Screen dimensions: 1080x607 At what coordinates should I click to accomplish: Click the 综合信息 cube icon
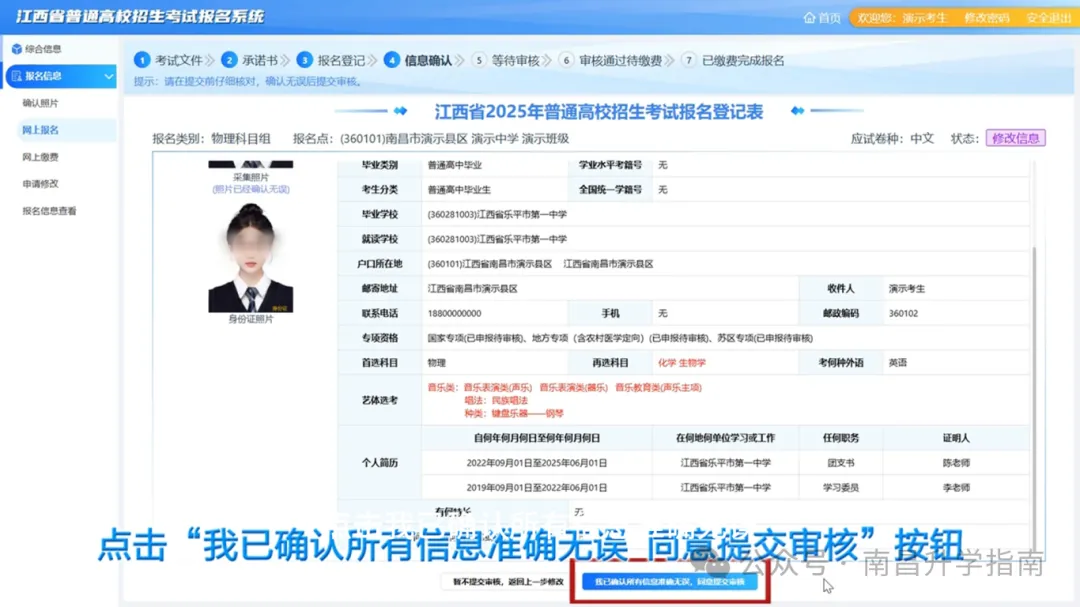click(17, 49)
